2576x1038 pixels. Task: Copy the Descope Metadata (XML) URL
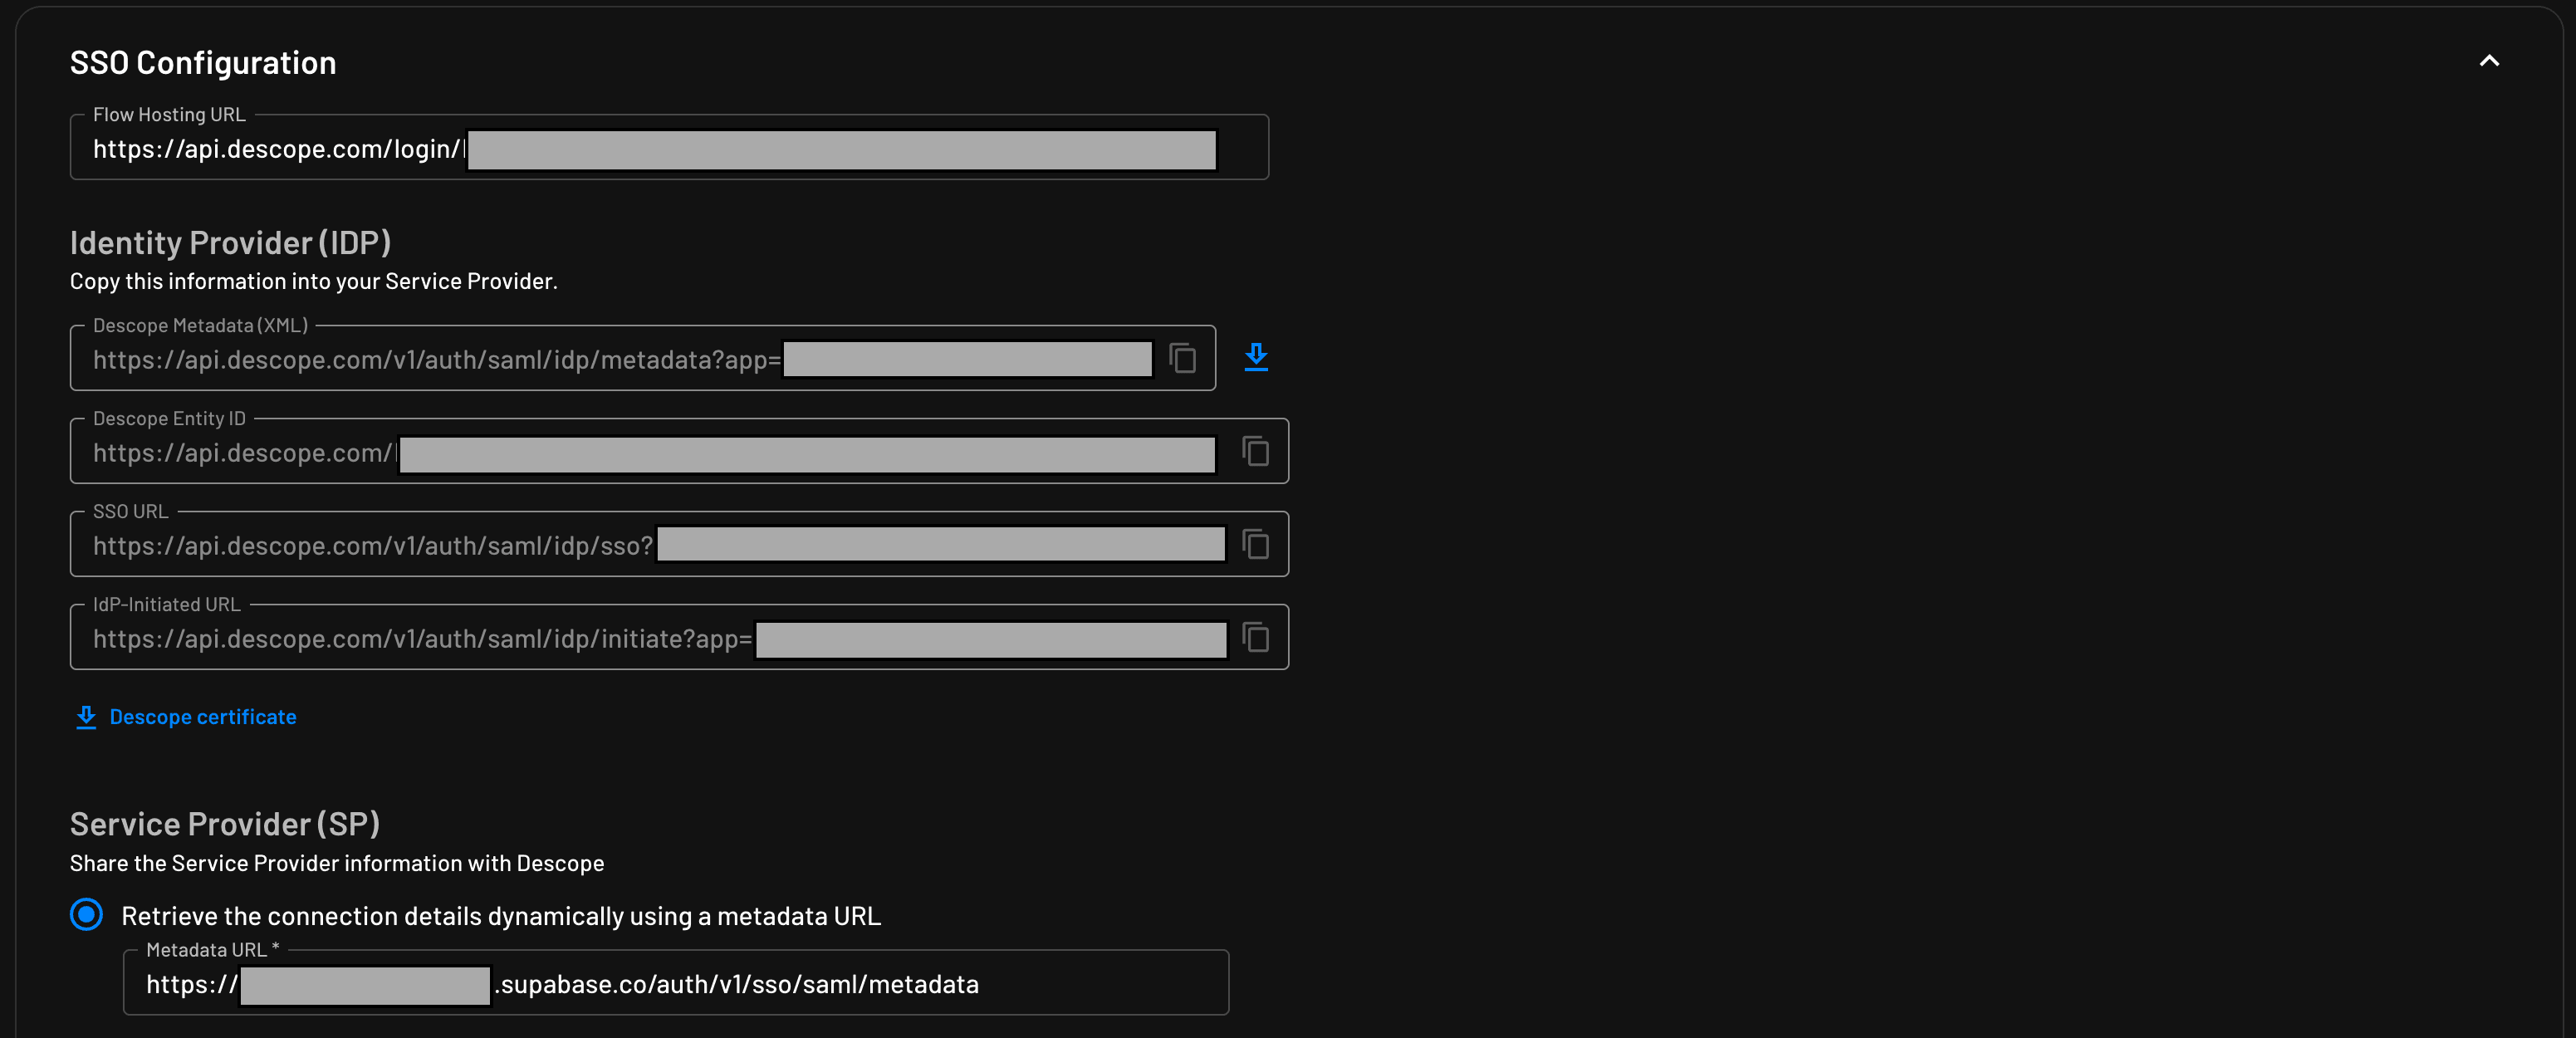tap(1183, 358)
